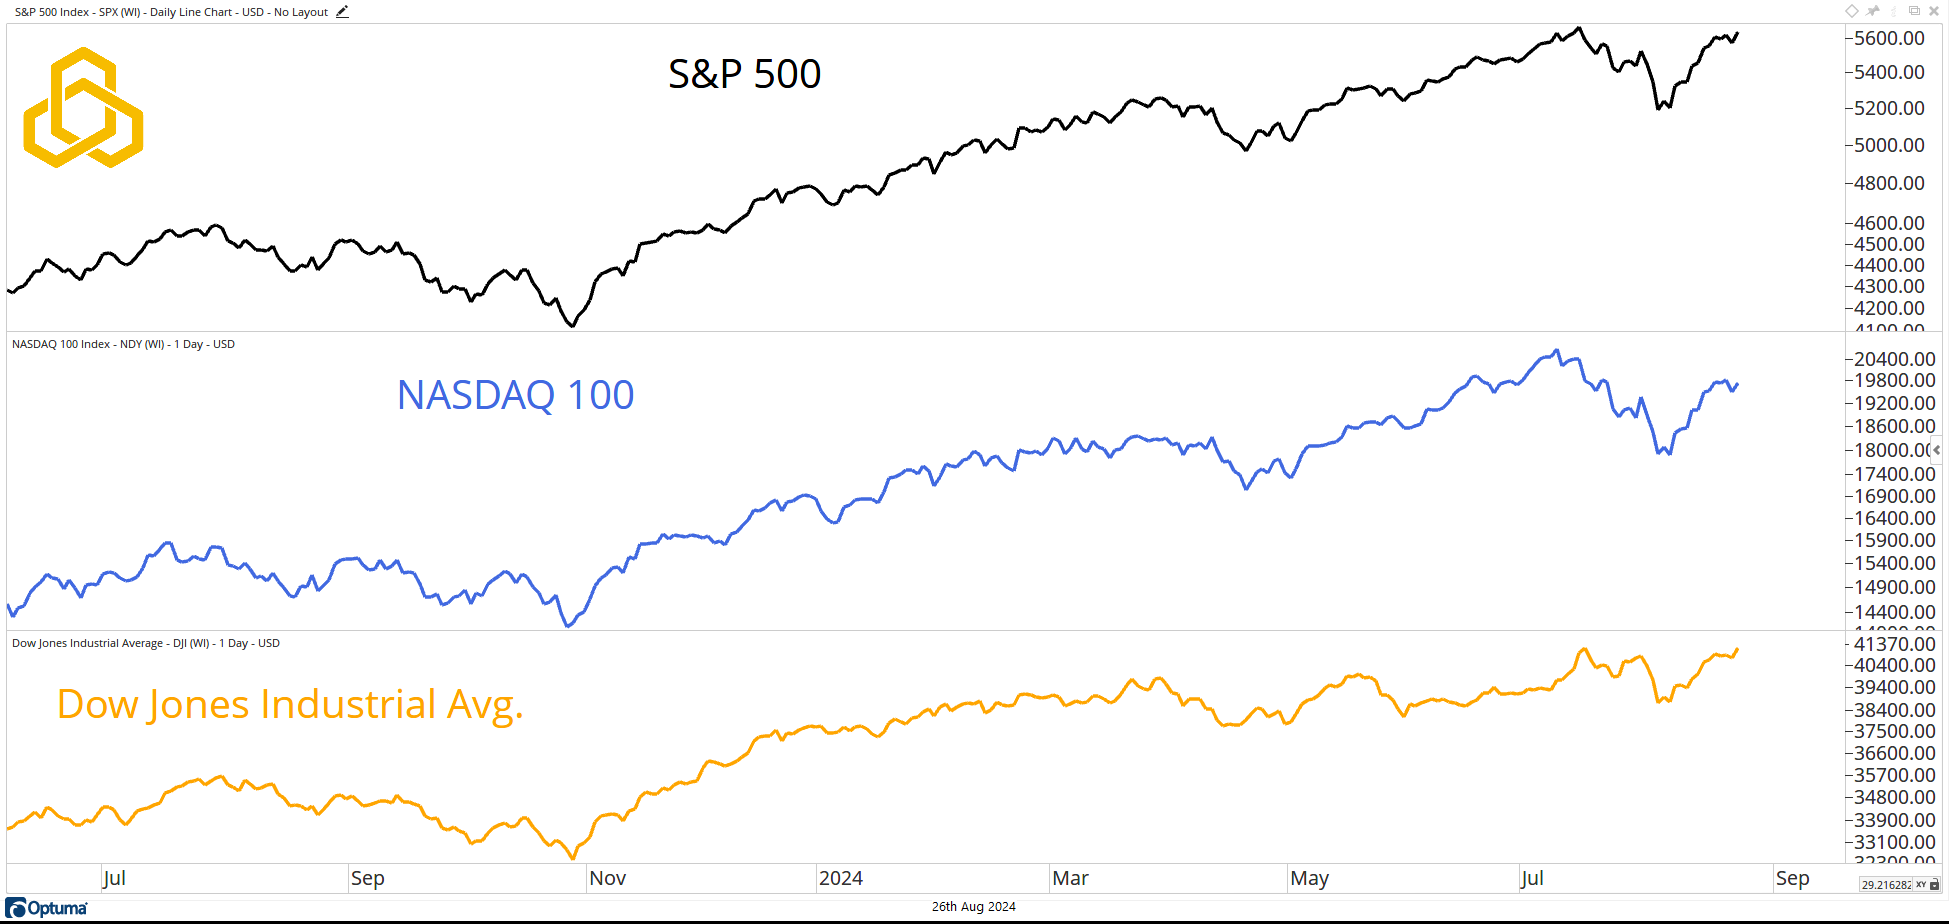Click the 2024 marker on time axis
The height and width of the screenshot is (924, 1949).
click(840, 878)
